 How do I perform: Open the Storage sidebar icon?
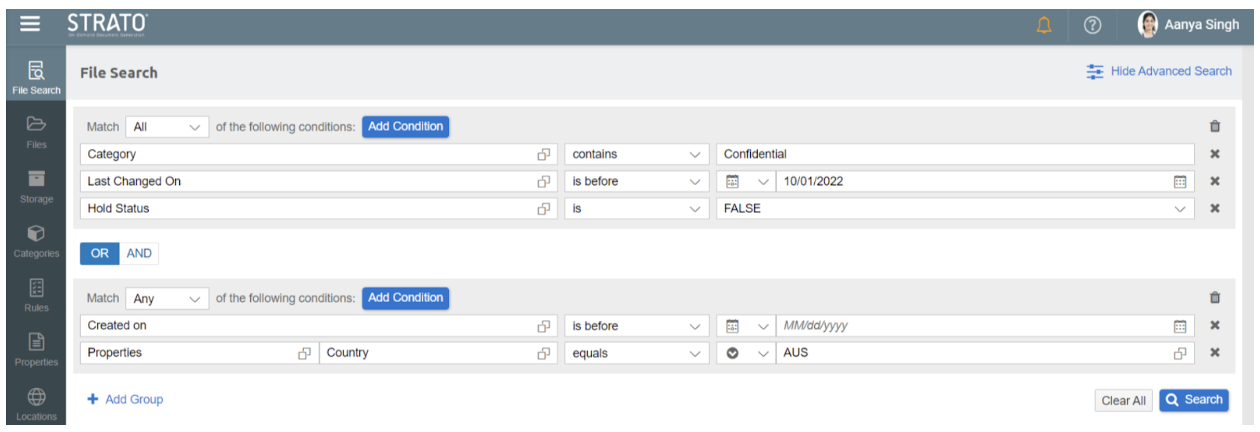(x=36, y=186)
